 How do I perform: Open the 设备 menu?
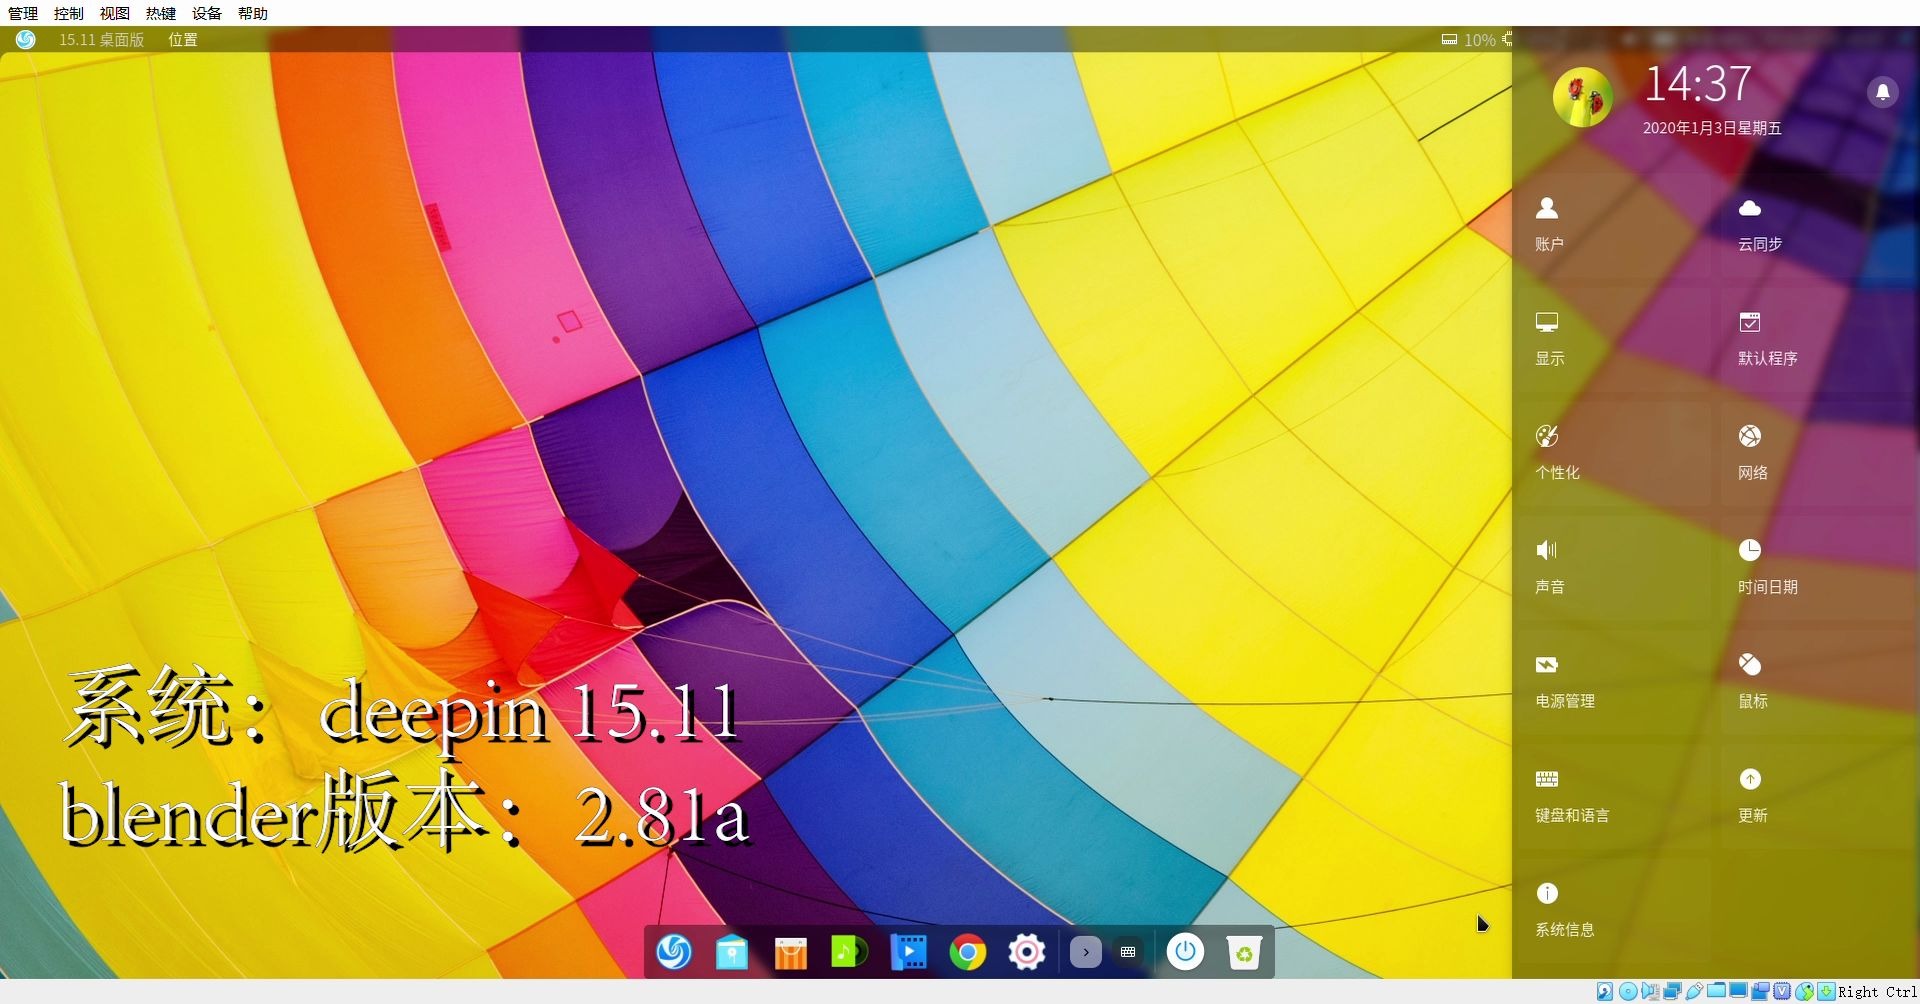coord(205,13)
